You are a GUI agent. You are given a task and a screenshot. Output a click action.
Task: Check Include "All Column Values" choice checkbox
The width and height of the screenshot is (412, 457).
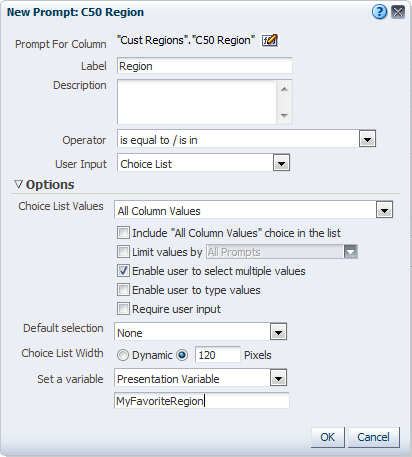click(123, 233)
